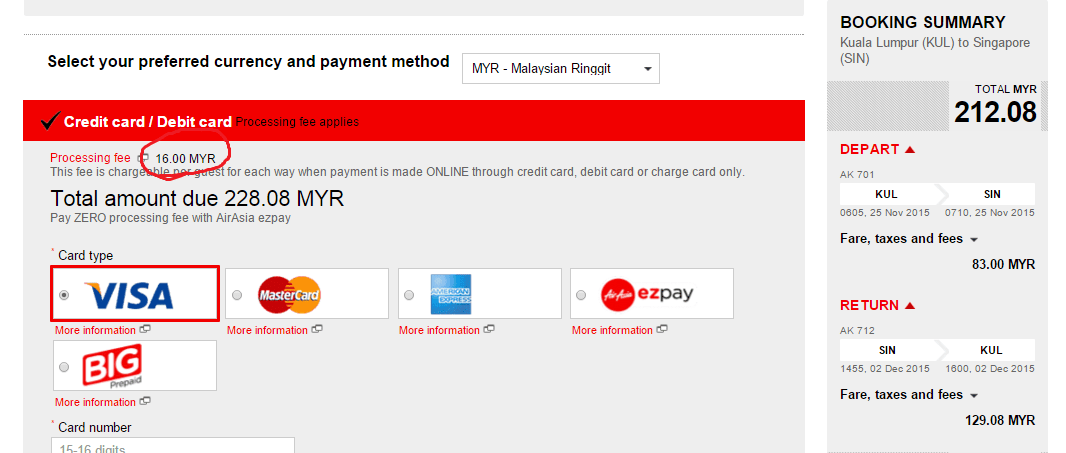This screenshot has width=1066, height=453.
Task: Click flight number AK 712
Action: pos(857,331)
